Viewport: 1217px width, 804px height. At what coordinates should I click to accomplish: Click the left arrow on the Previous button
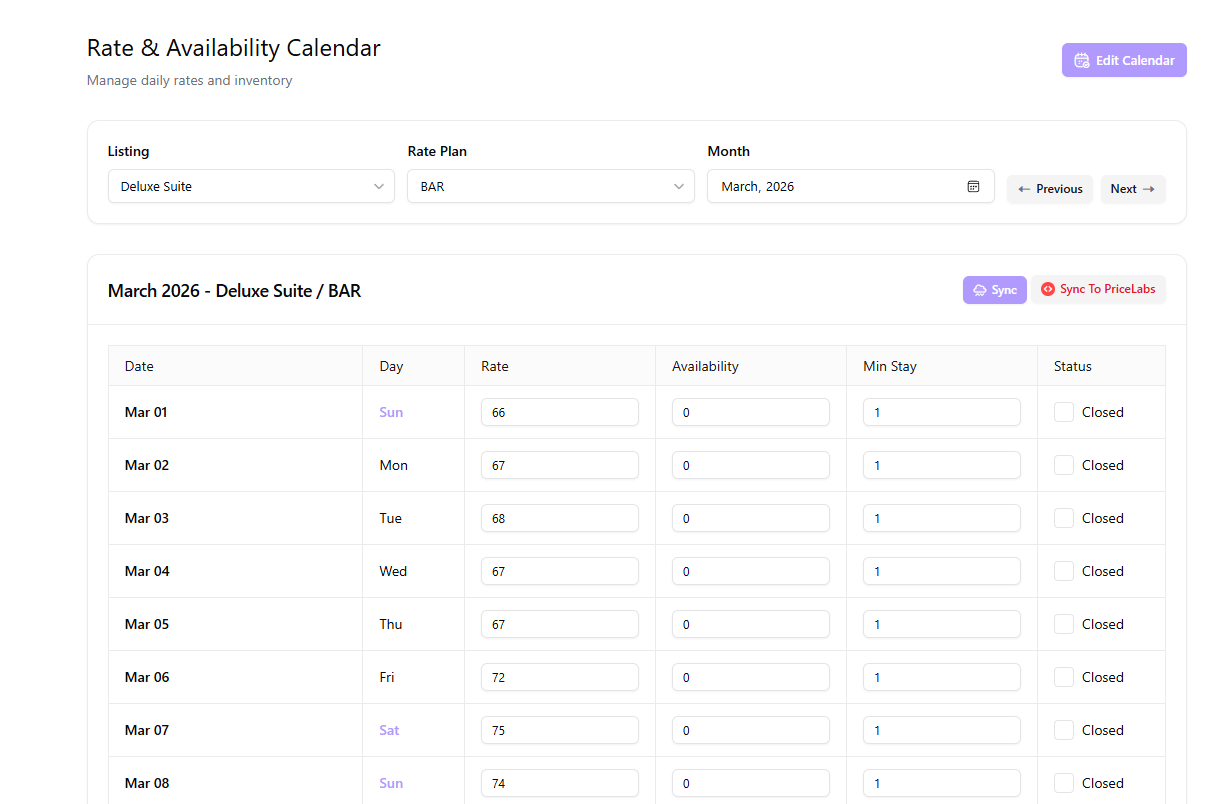point(1023,189)
